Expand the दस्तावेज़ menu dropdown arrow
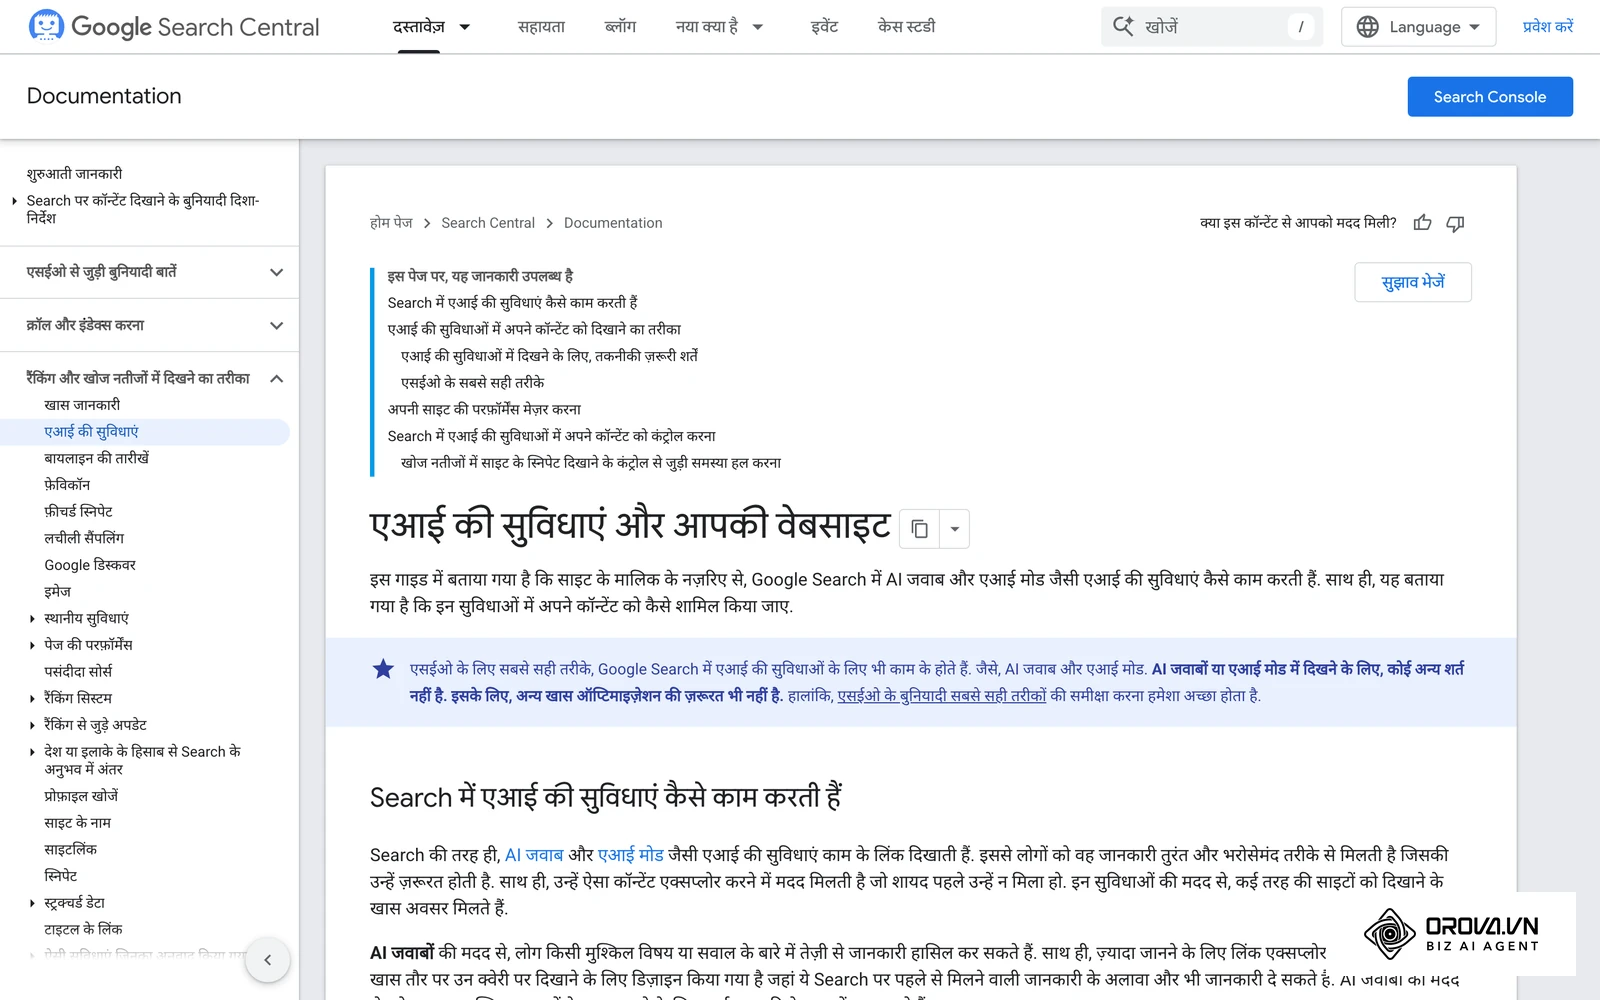This screenshot has width=1600, height=1000. click(464, 27)
